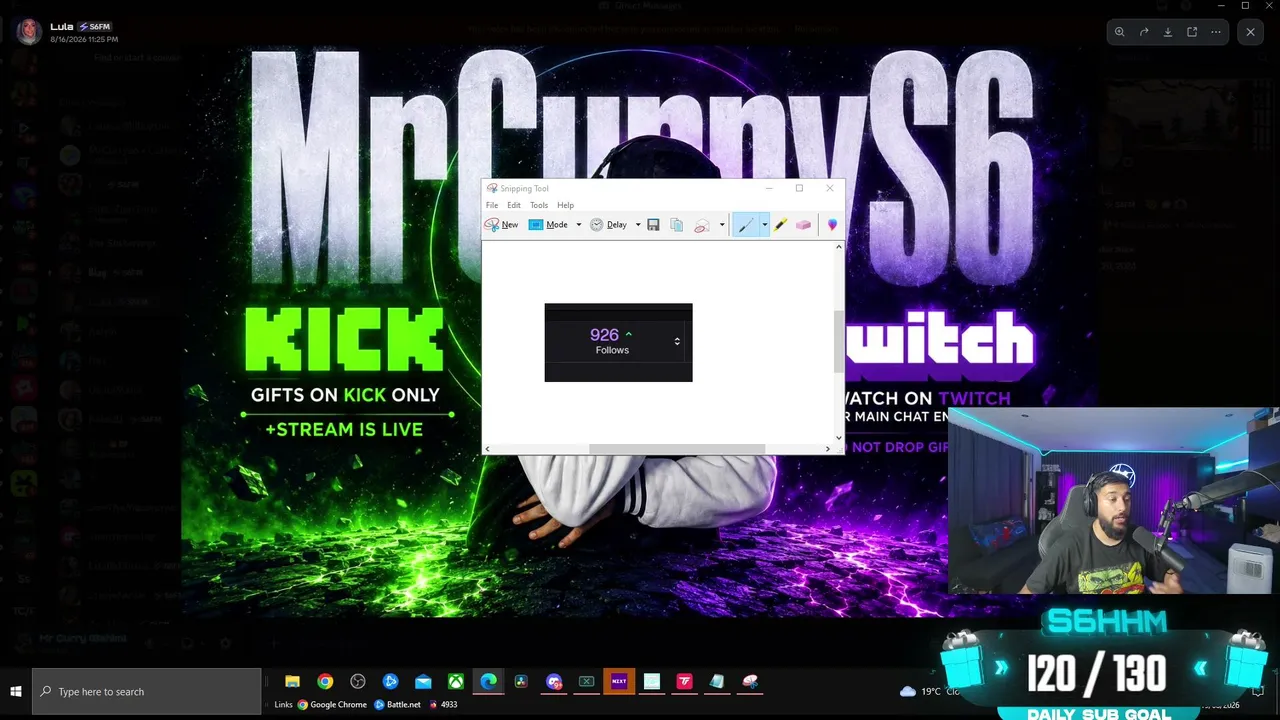Expand the Pen options dropdown arrow
Image resolution: width=1280 pixels, height=720 pixels.
[x=764, y=225]
